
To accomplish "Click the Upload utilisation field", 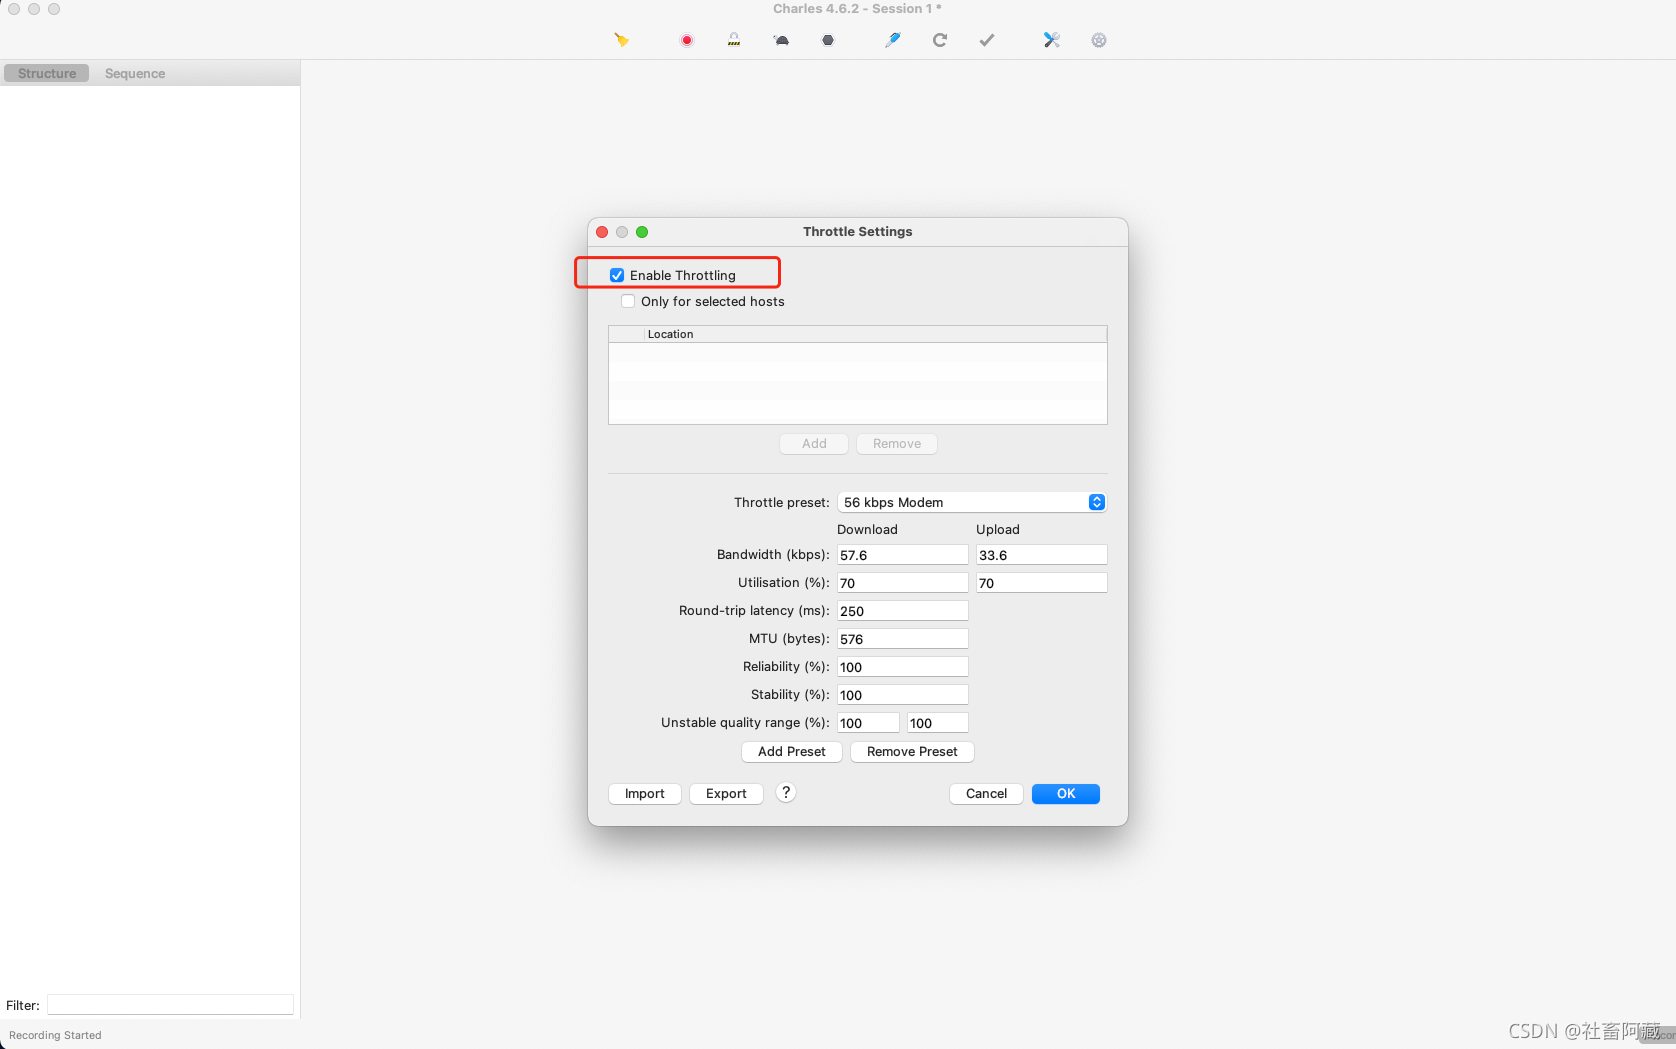I will [1042, 583].
